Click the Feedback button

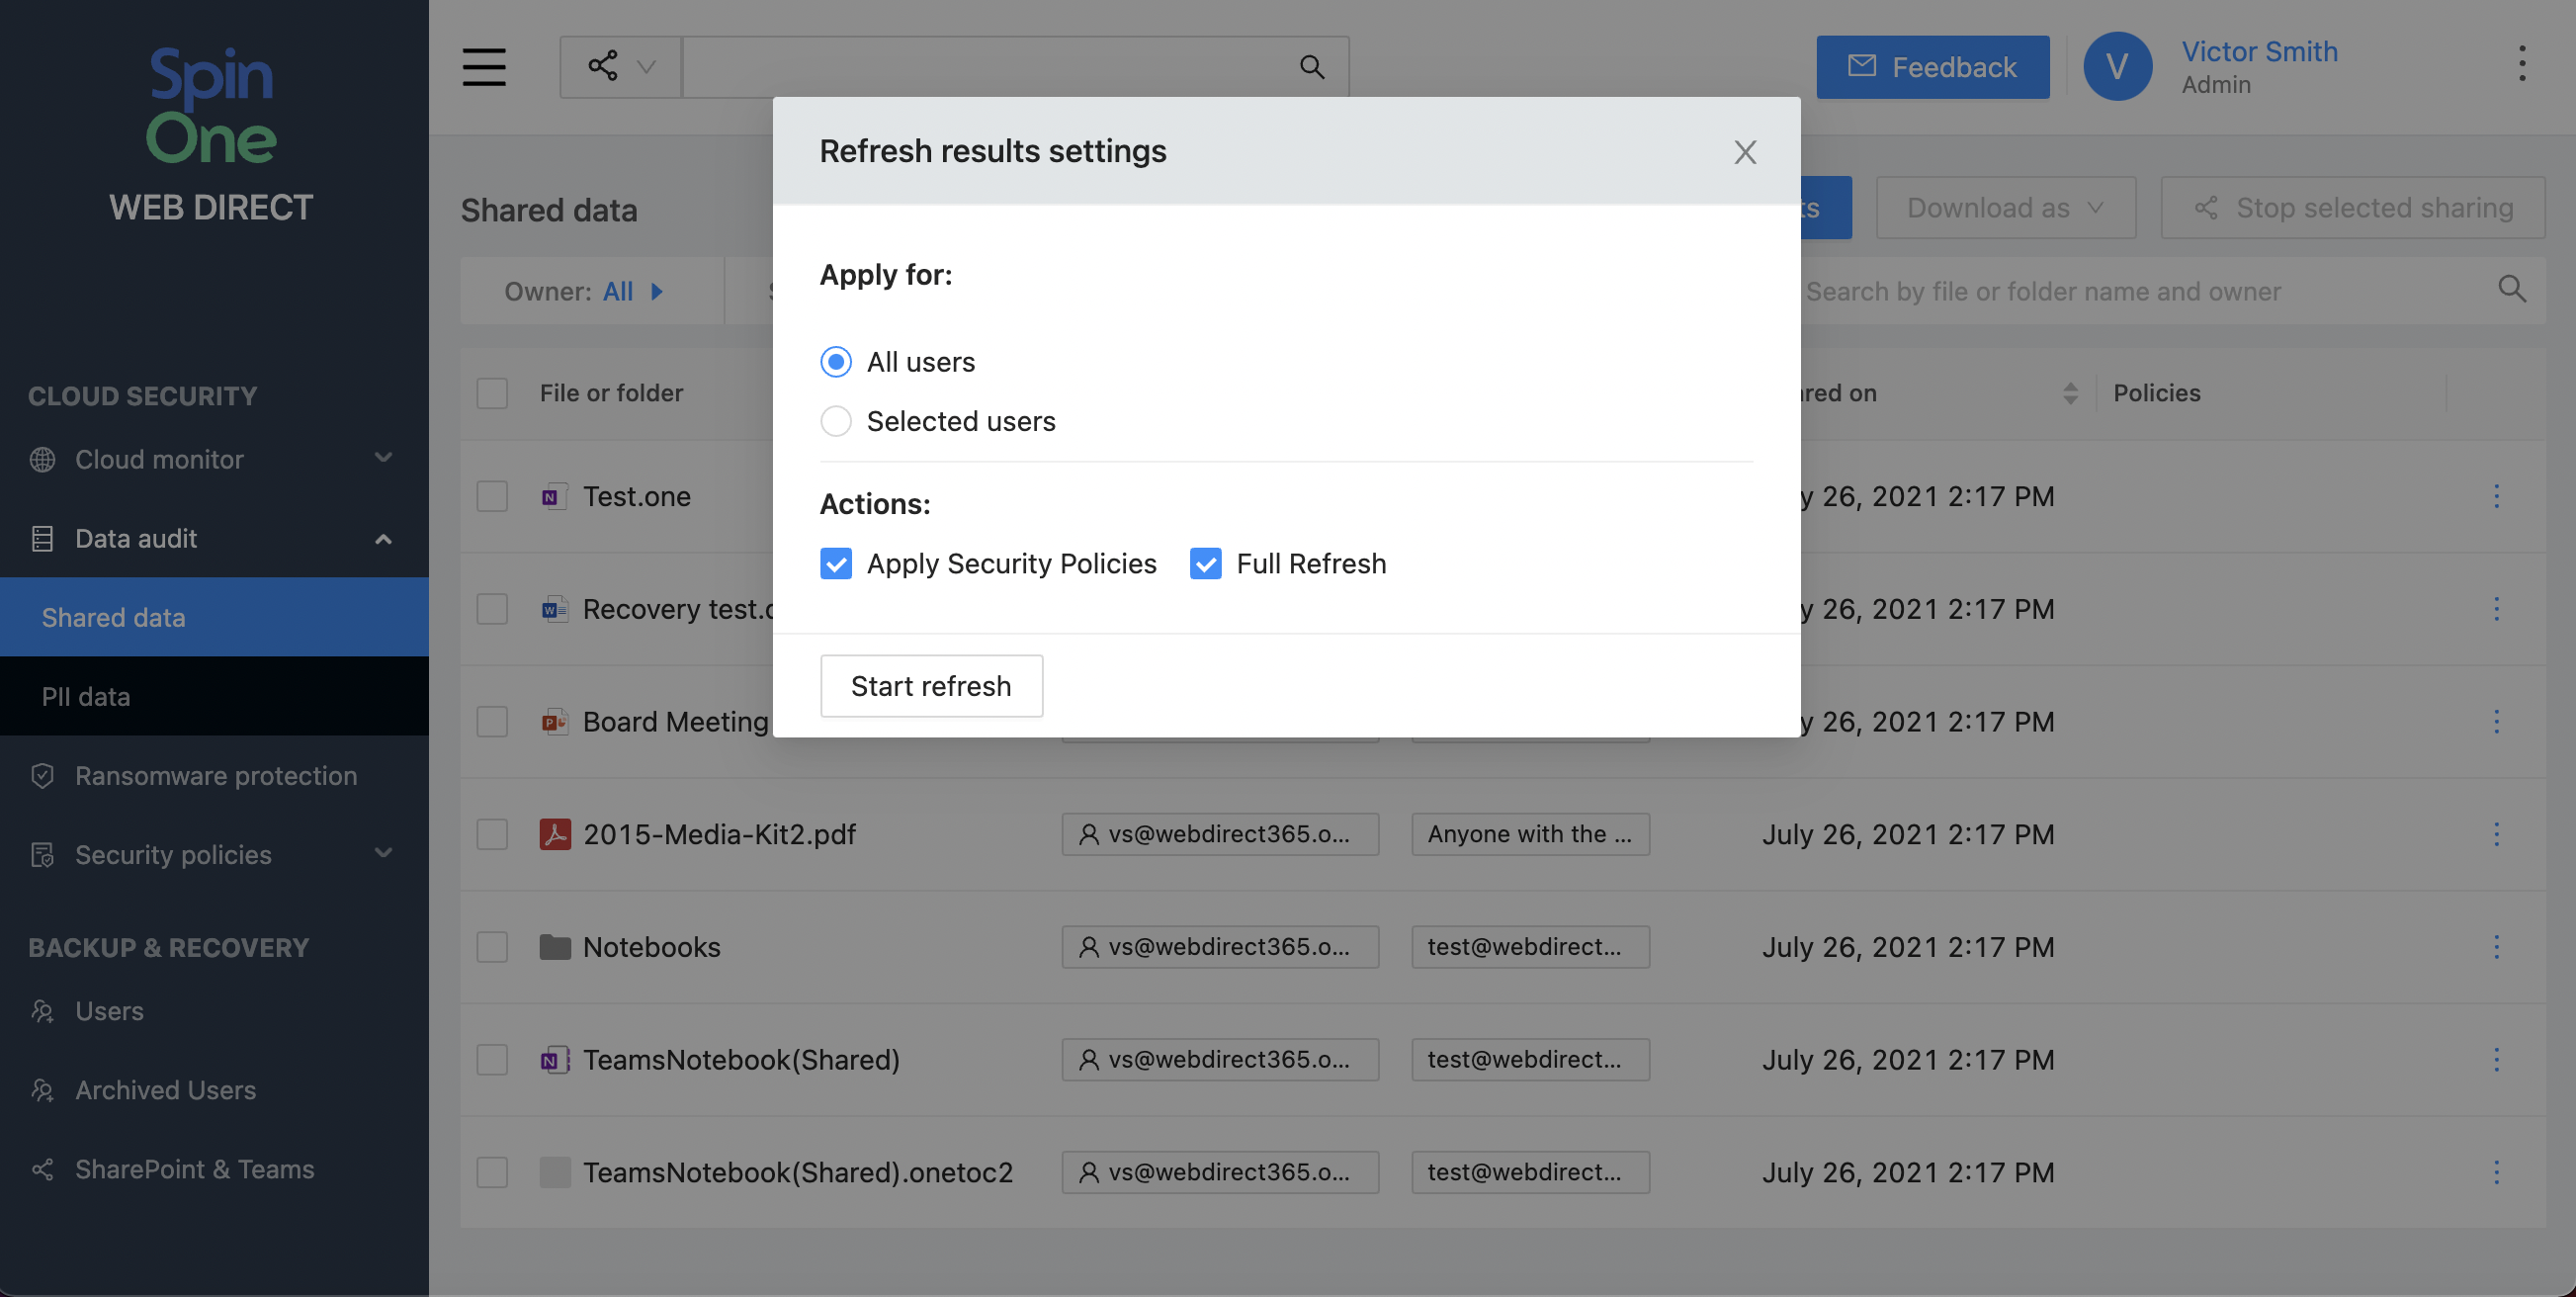pyautogui.click(x=1932, y=67)
